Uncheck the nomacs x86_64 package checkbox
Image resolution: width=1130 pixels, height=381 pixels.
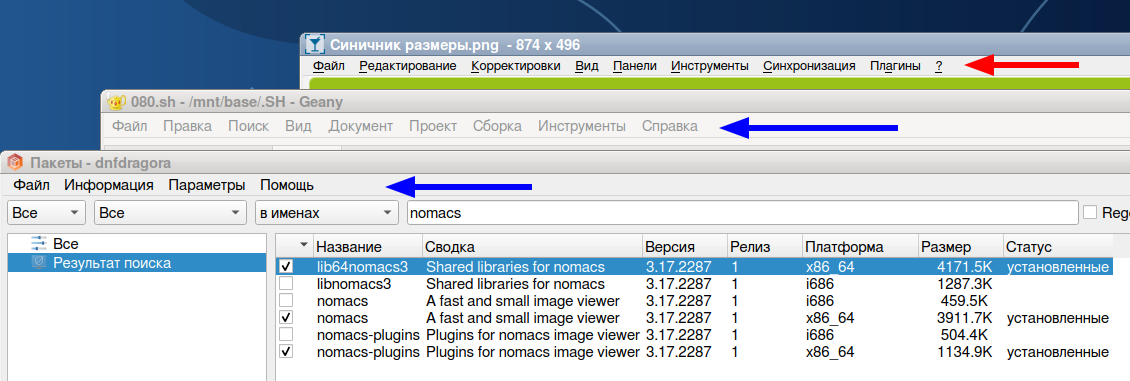[x=286, y=318]
